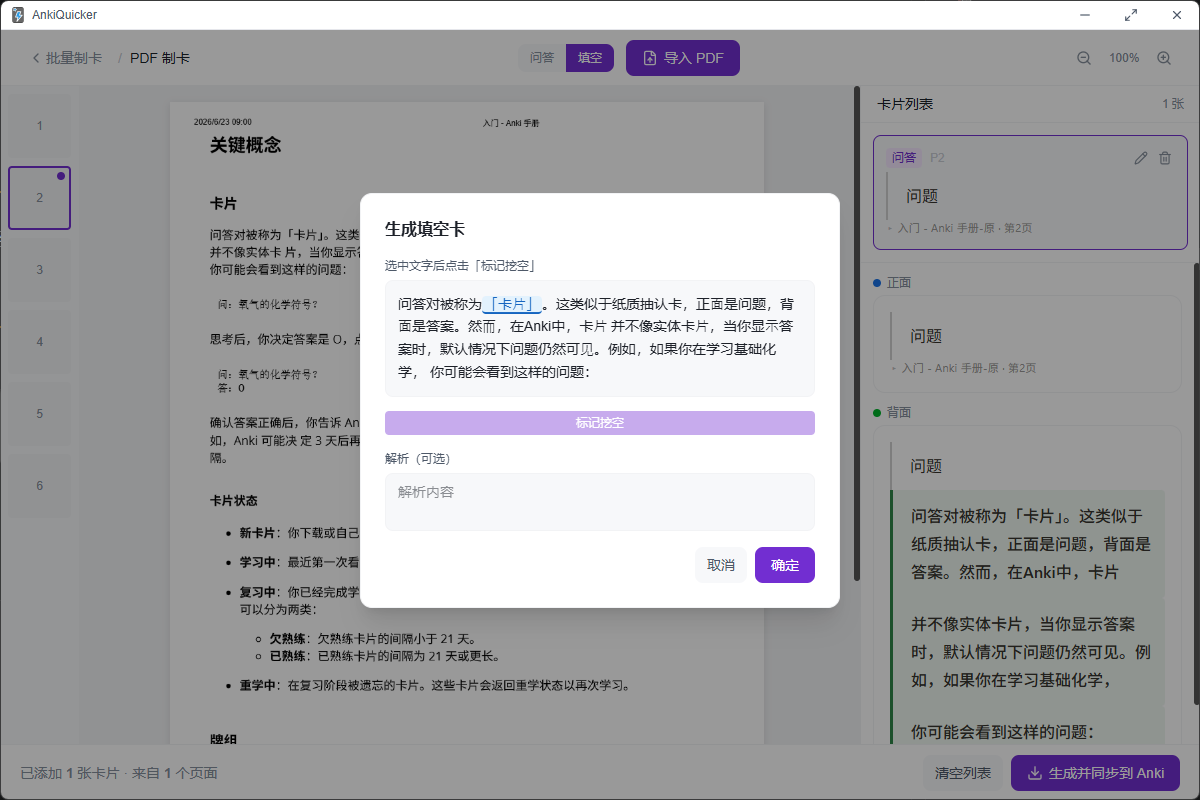Click the edit pencil icon on the card
The height and width of the screenshot is (800, 1200).
(1141, 158)
